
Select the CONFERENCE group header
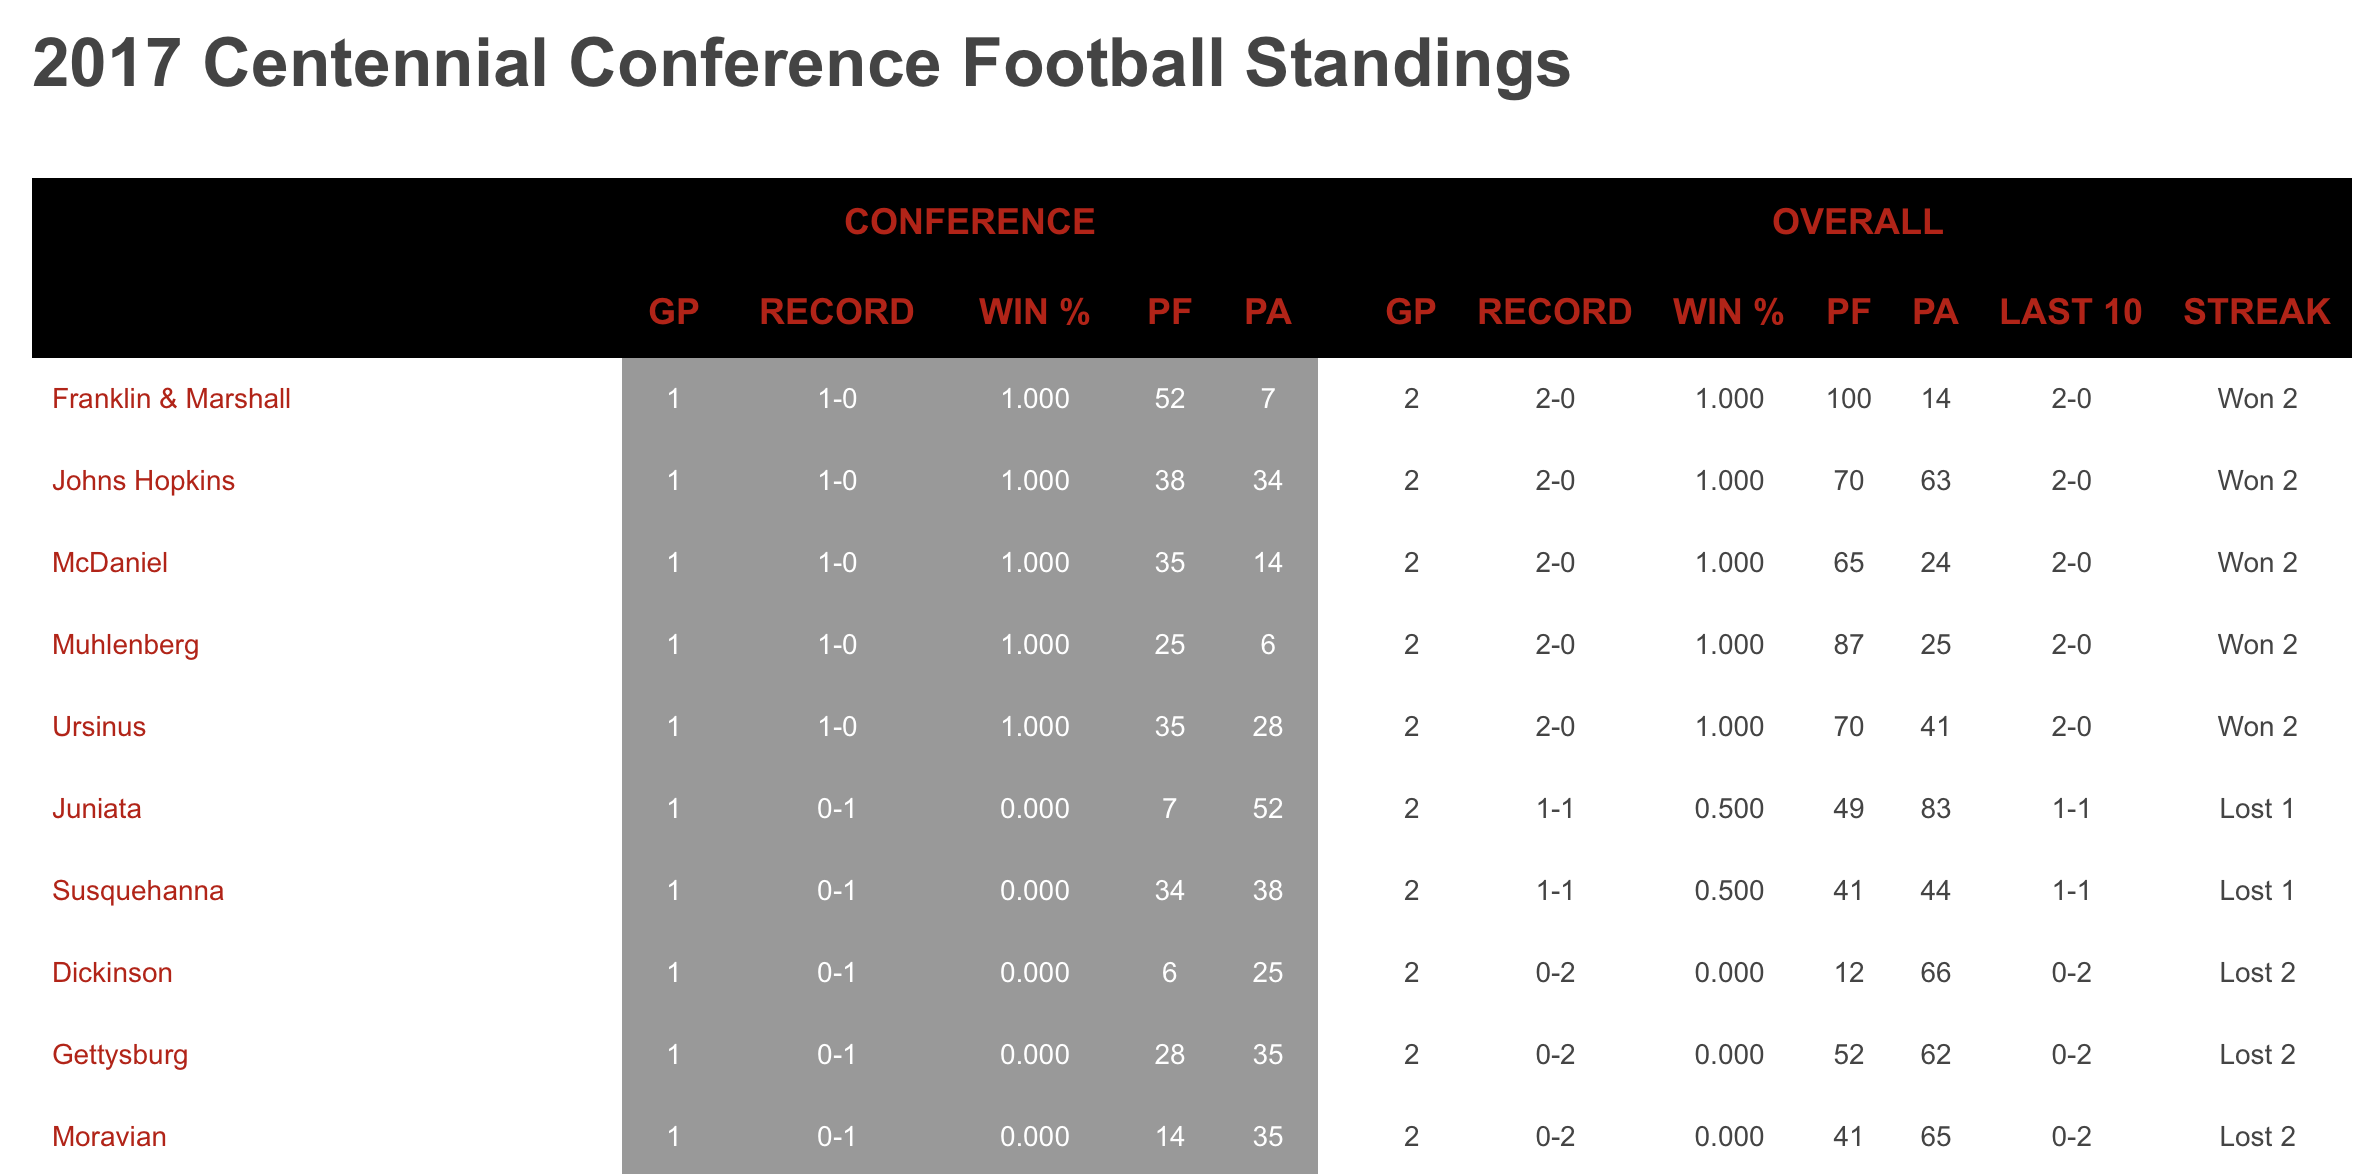click(x=970, y=222)
